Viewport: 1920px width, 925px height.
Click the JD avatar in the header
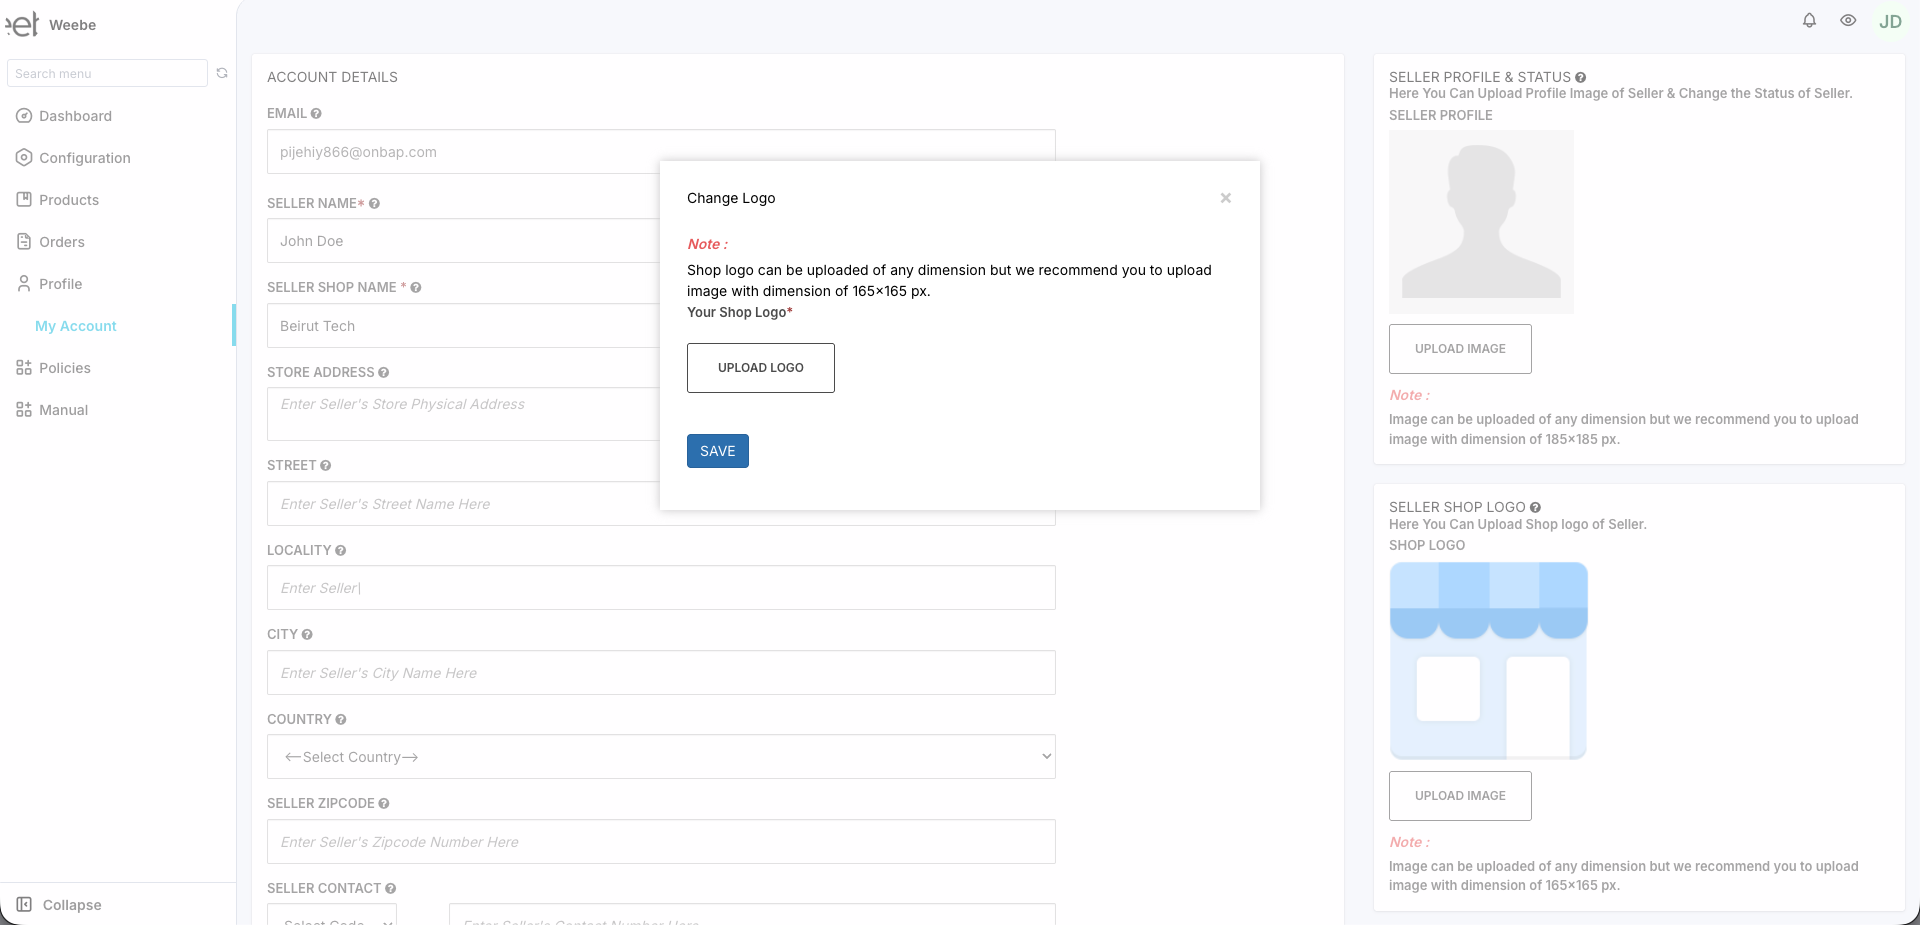[1890, 20]
